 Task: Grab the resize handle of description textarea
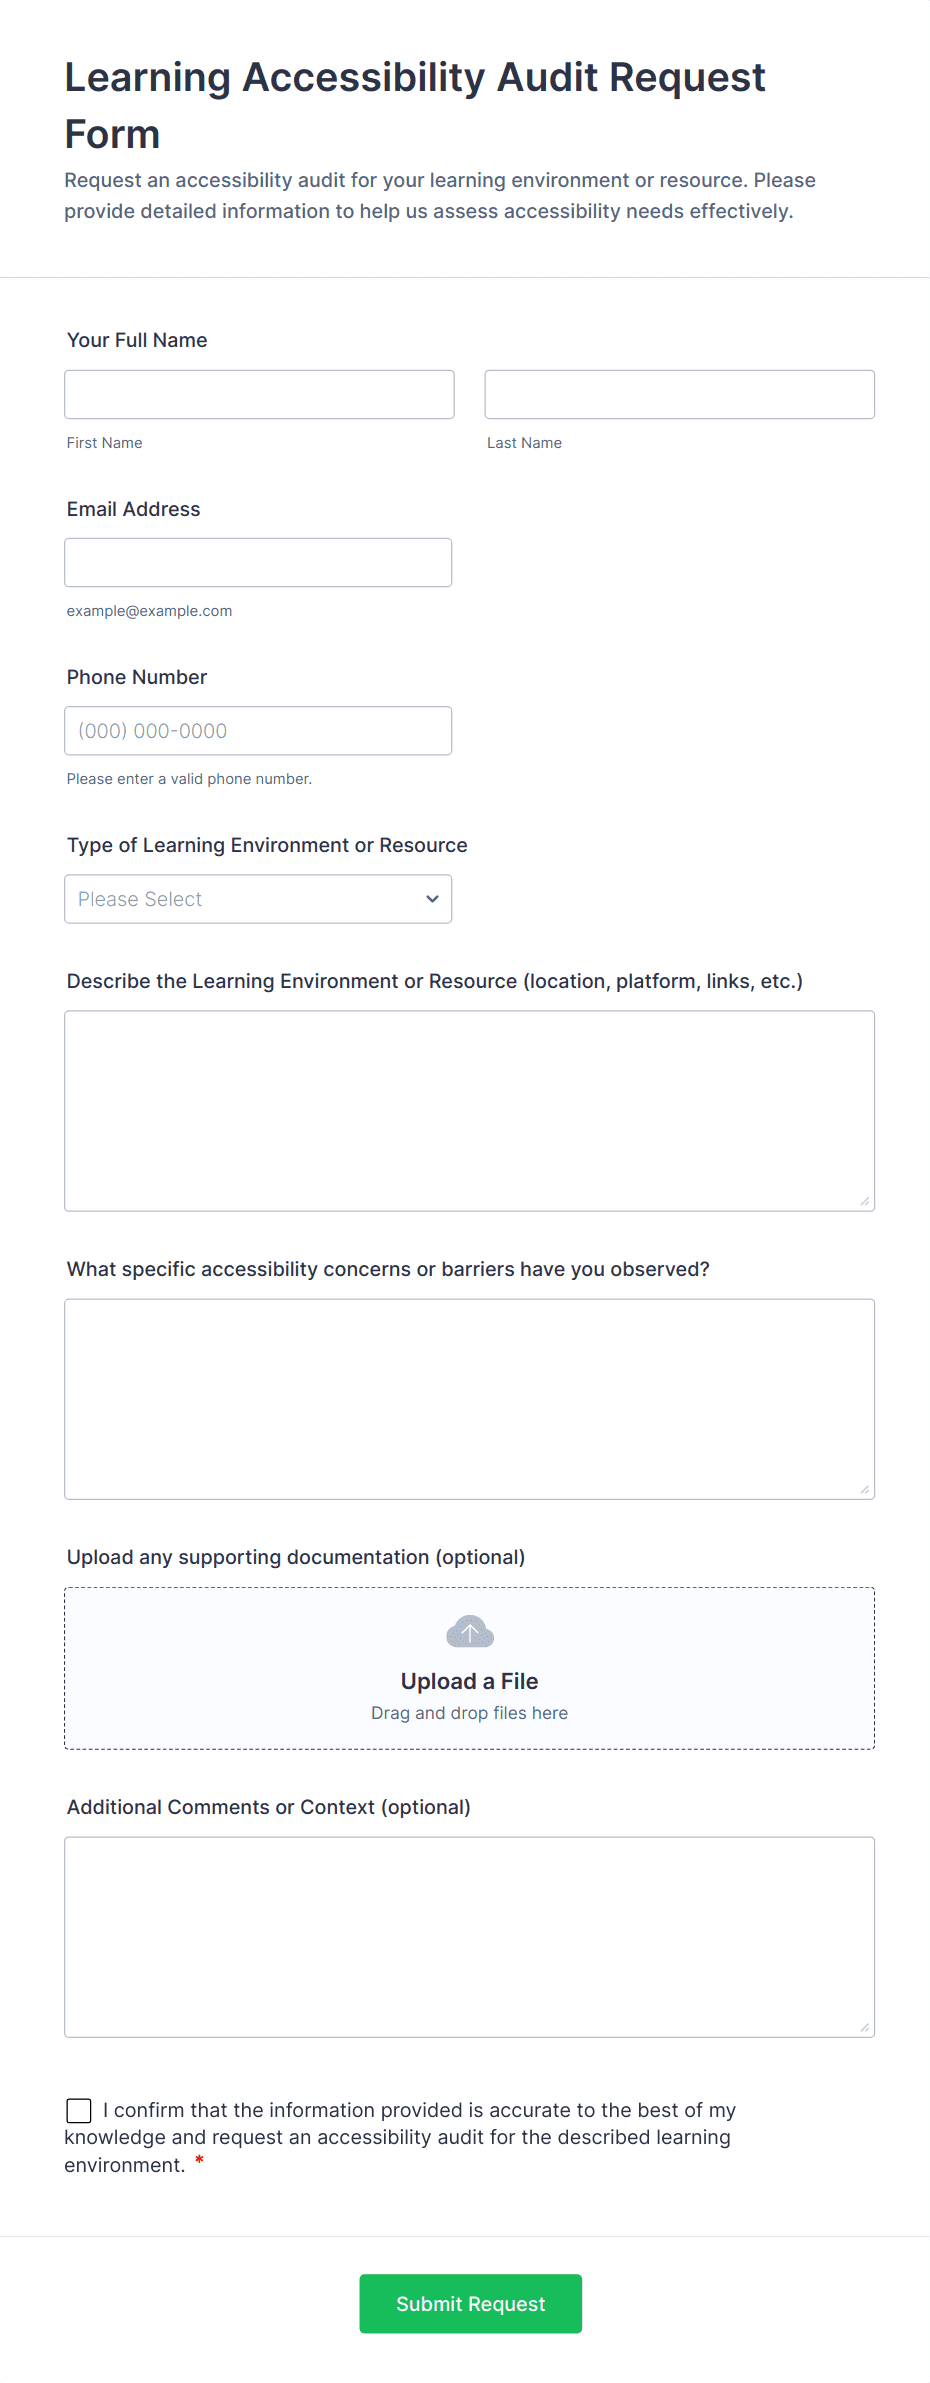pos(865,1201)
